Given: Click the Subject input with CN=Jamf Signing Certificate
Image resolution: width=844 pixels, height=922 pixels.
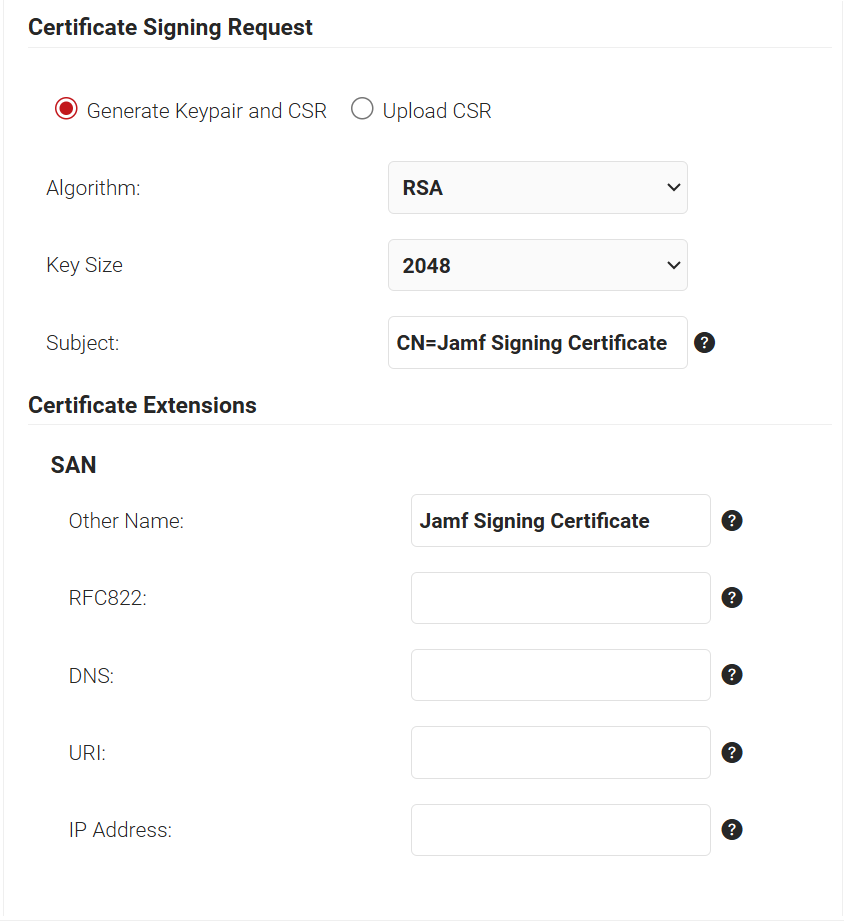Looking at the screenshot, I should pyautogui.click(x=537, y=343).
